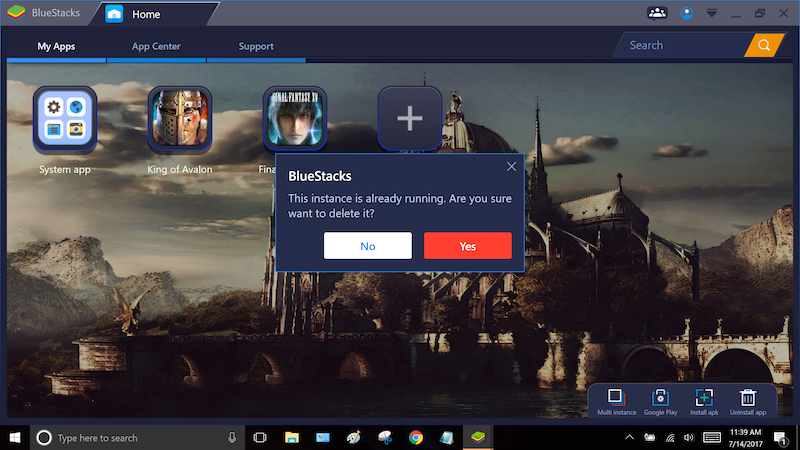Image resolution: width=800 pixels, height=450 pixels.
Task: Minimize the BlueStacks window
Action: pos(736,14)
